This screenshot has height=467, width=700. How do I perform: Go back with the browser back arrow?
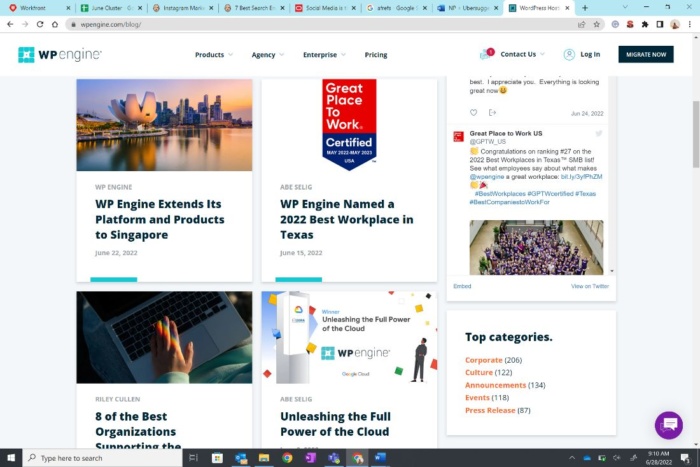[10, 25]
